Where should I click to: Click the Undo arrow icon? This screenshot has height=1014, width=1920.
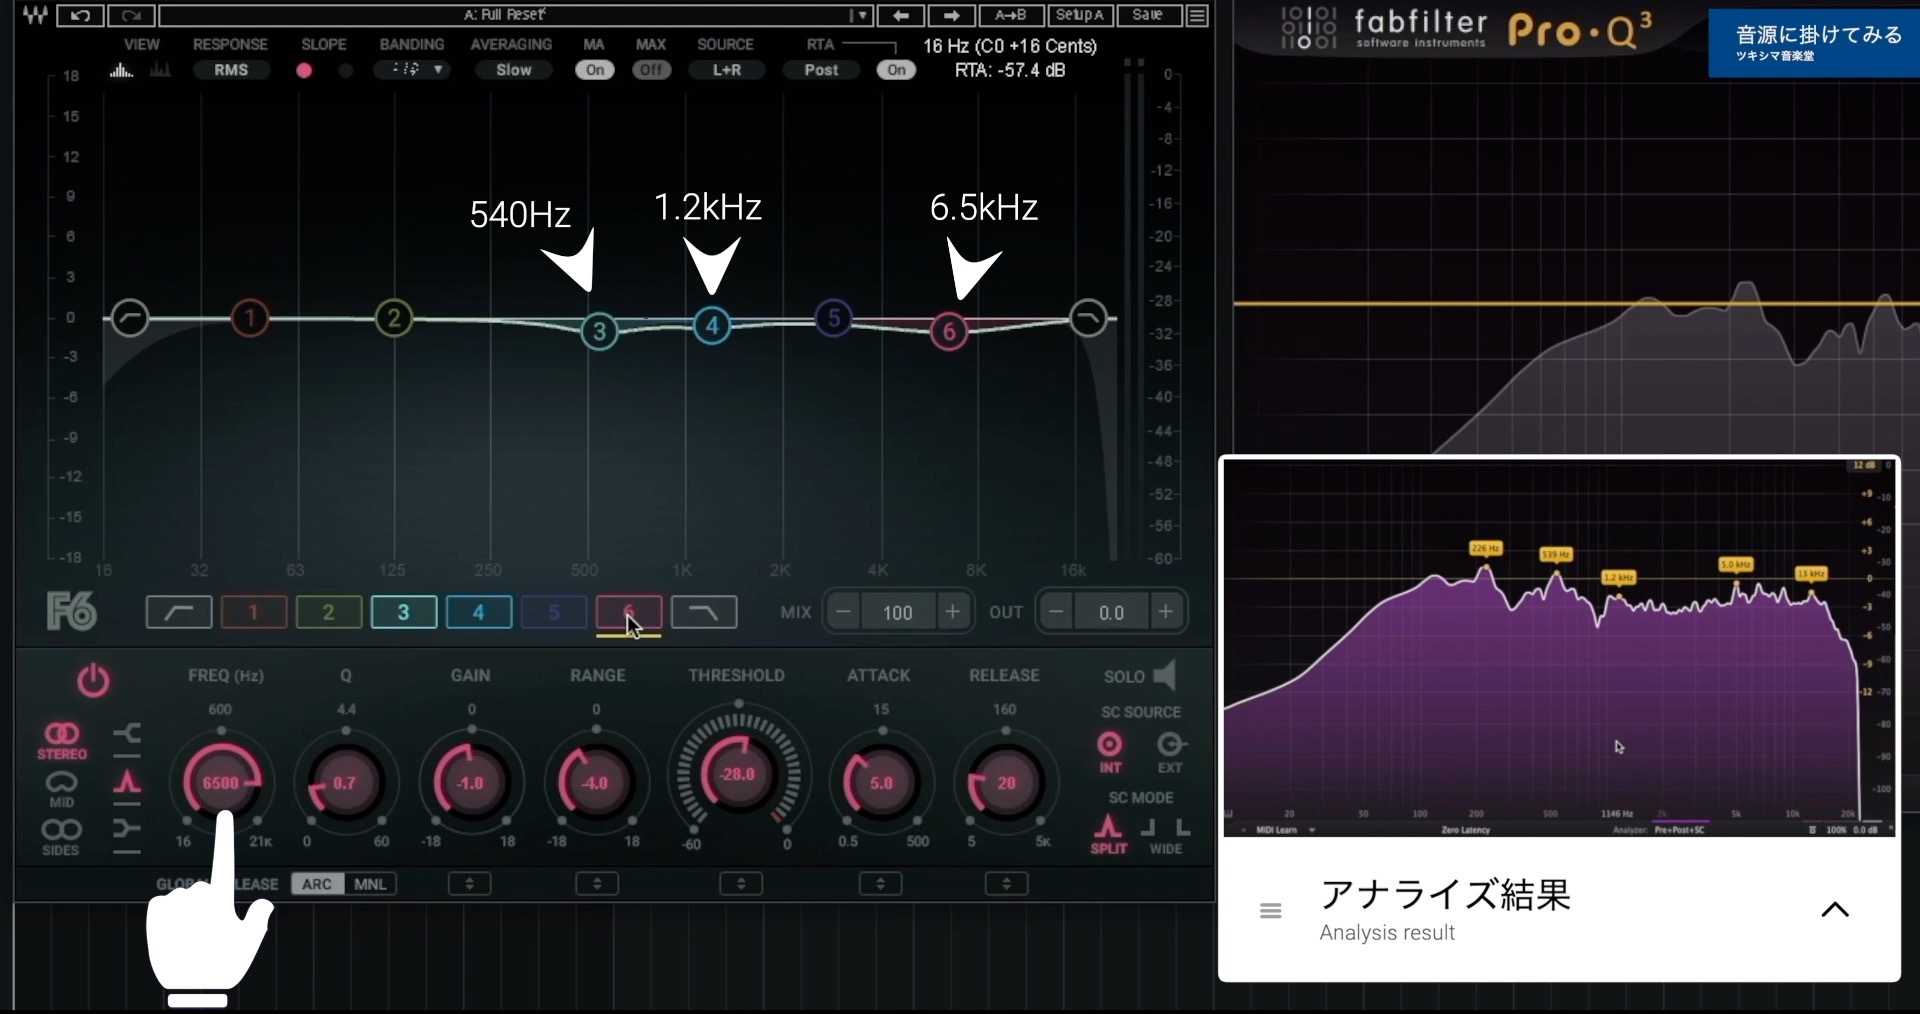(x=79, y=15)
